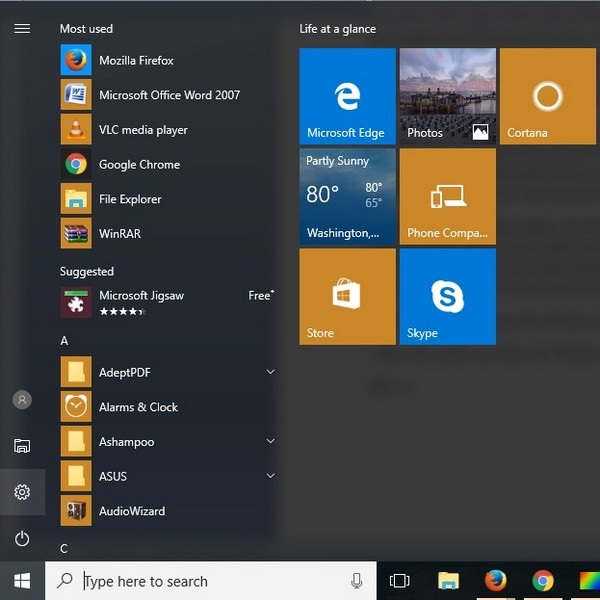The width and height of the screenshot is (600, 600).
Task: Click the Windows Start button
Action: click(22, 581)
